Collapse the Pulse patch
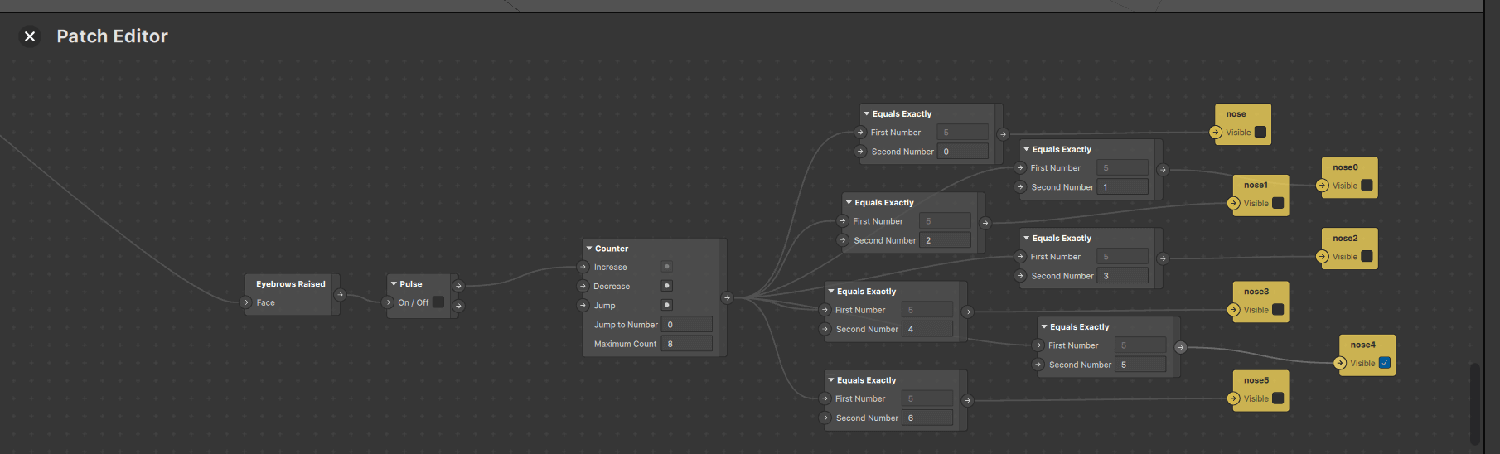 click(395, 284)
